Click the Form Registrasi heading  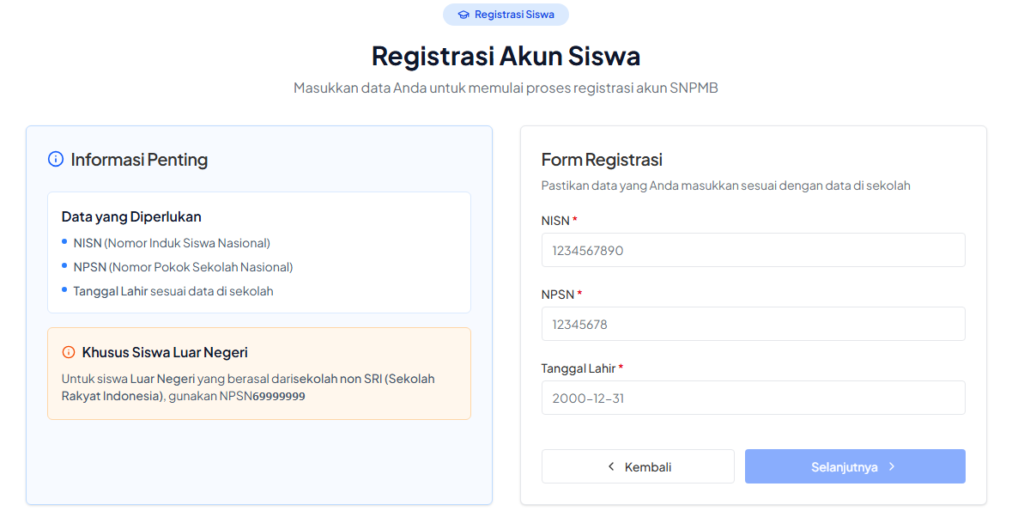[x=602, y=160]
